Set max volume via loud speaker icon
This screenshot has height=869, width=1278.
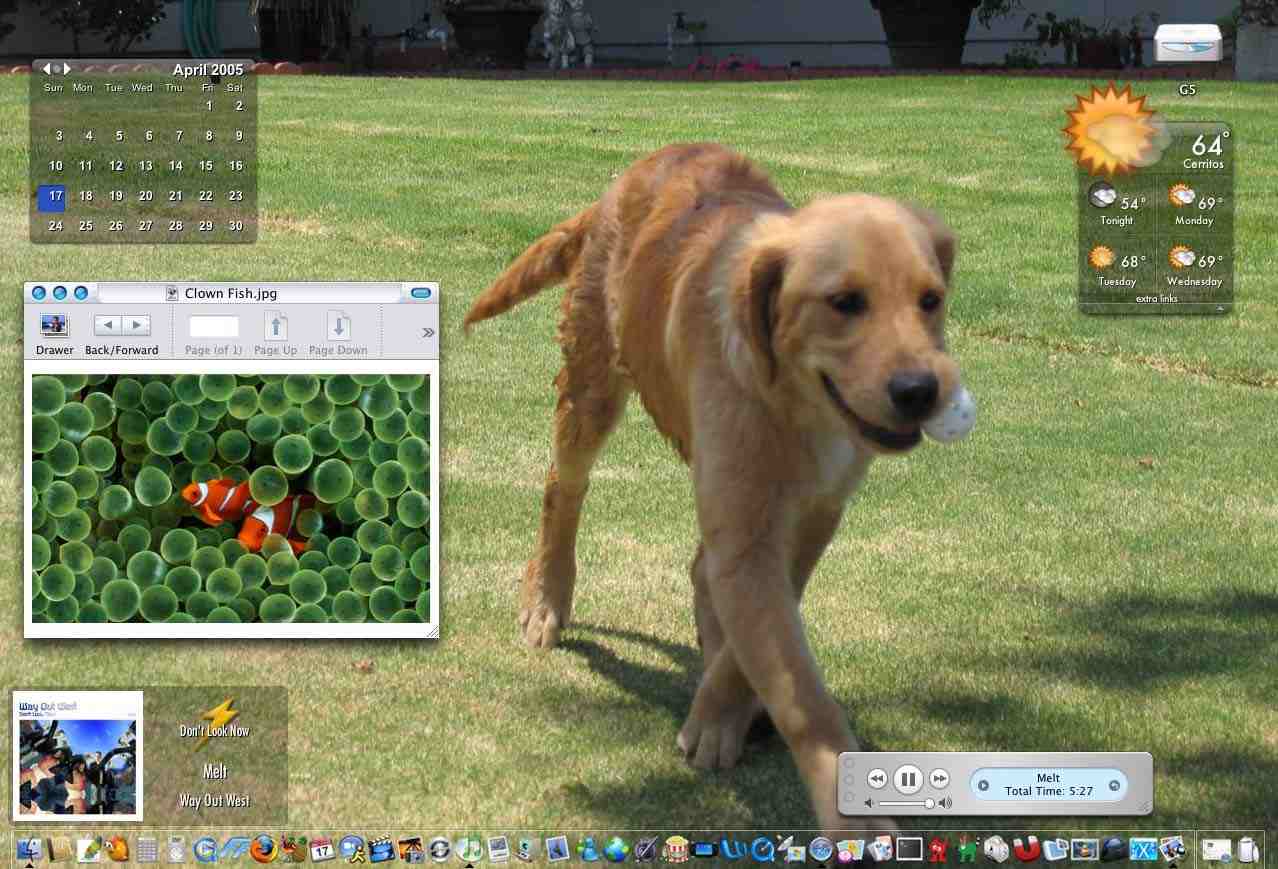pyautogui.click(x=945, y=803)
